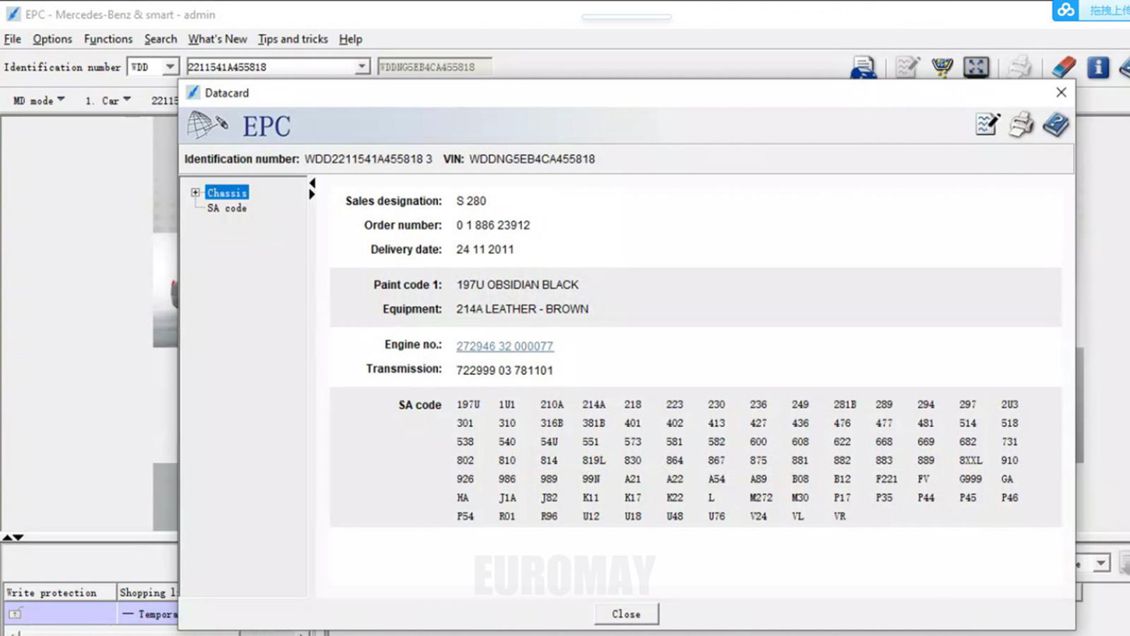Print the datacard with the printer icon
Viewport: 1130px width, 636px height.
[x=1021, y=125]
